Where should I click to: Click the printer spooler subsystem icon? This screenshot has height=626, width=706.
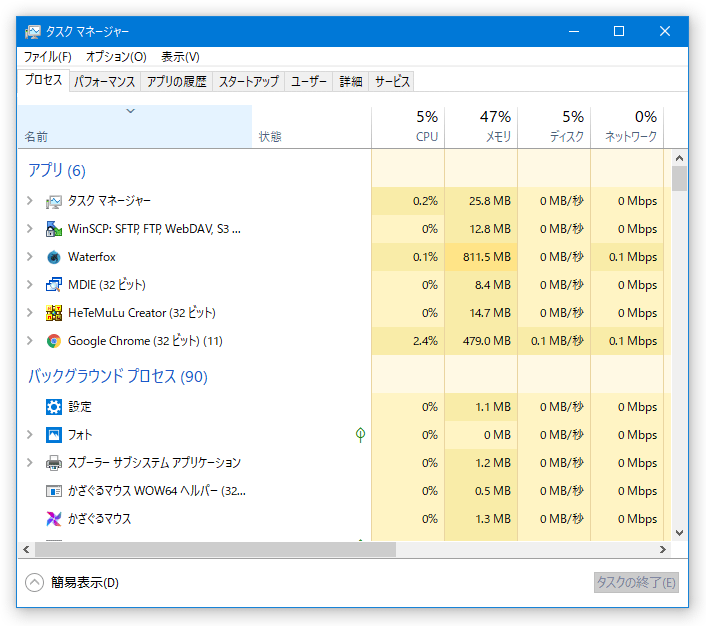pos(54,463)
